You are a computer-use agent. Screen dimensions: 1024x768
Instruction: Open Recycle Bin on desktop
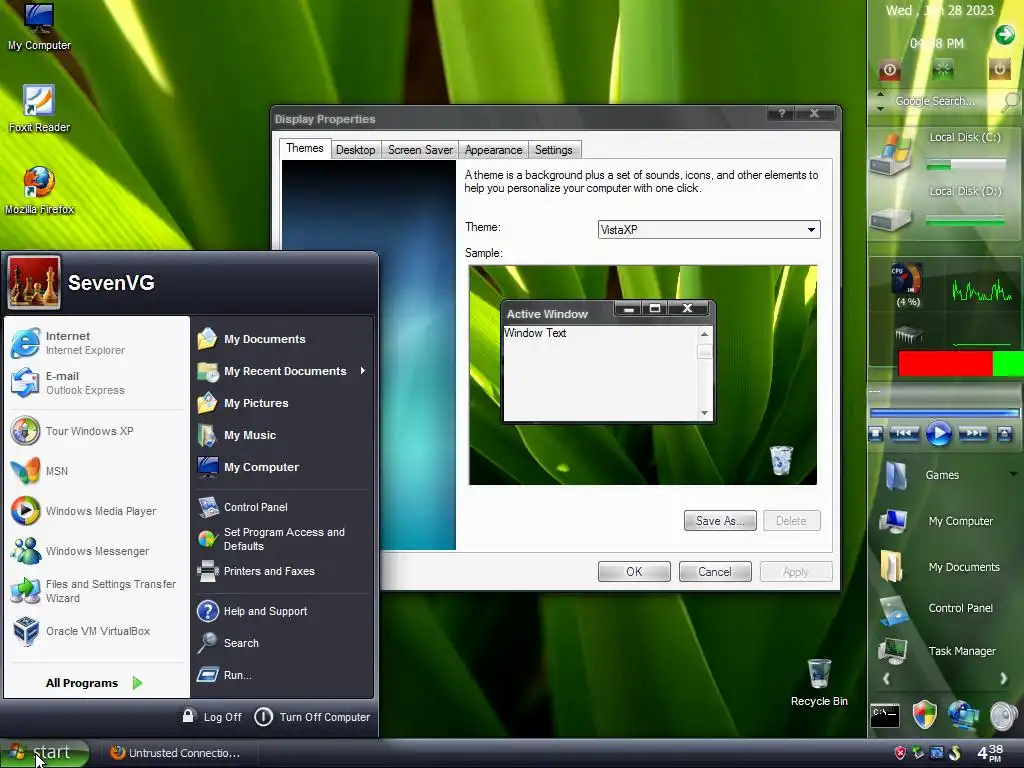click(819, 682)
